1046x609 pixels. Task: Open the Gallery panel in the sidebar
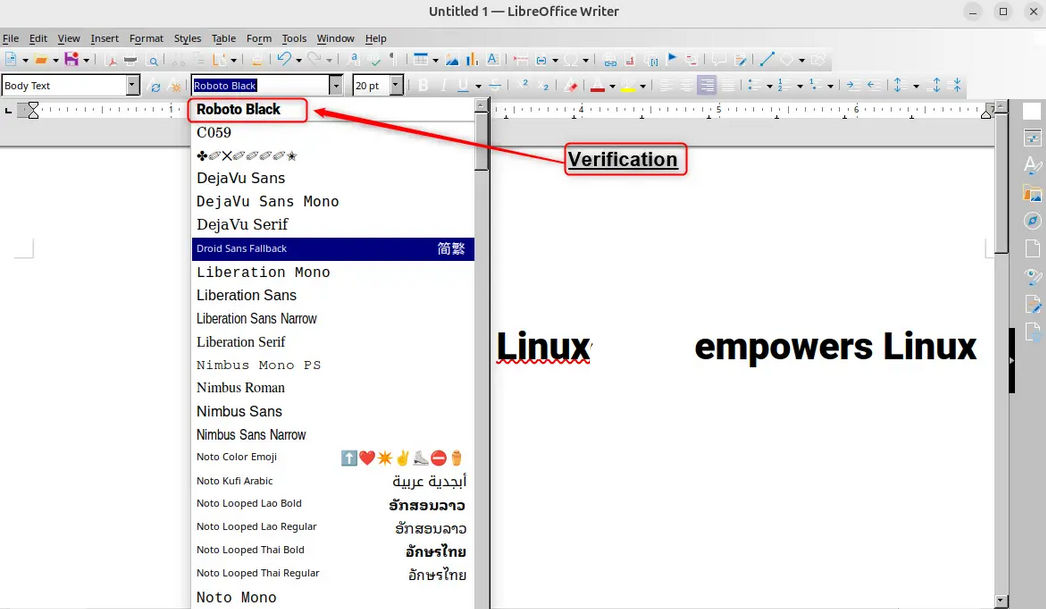pos(1032,193)
